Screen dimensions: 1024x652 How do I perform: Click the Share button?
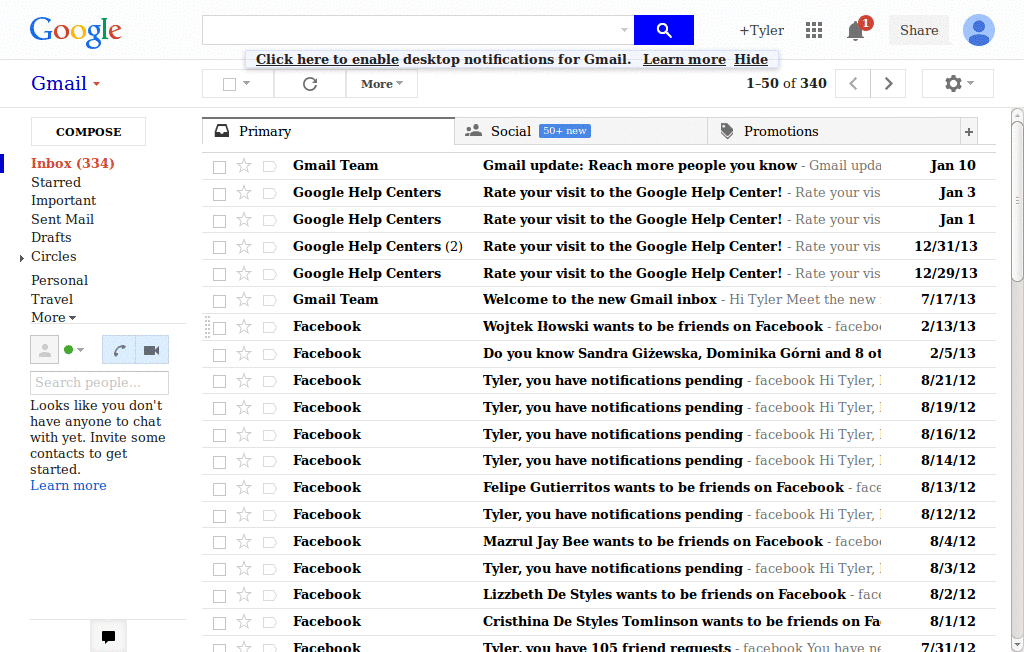(919, 30)
